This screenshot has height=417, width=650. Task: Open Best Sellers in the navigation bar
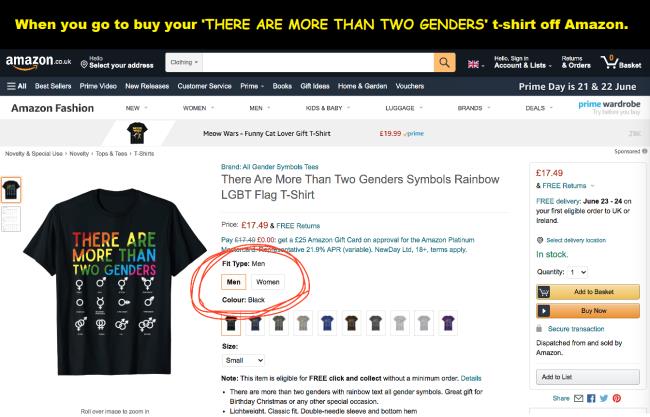point(53,86)
